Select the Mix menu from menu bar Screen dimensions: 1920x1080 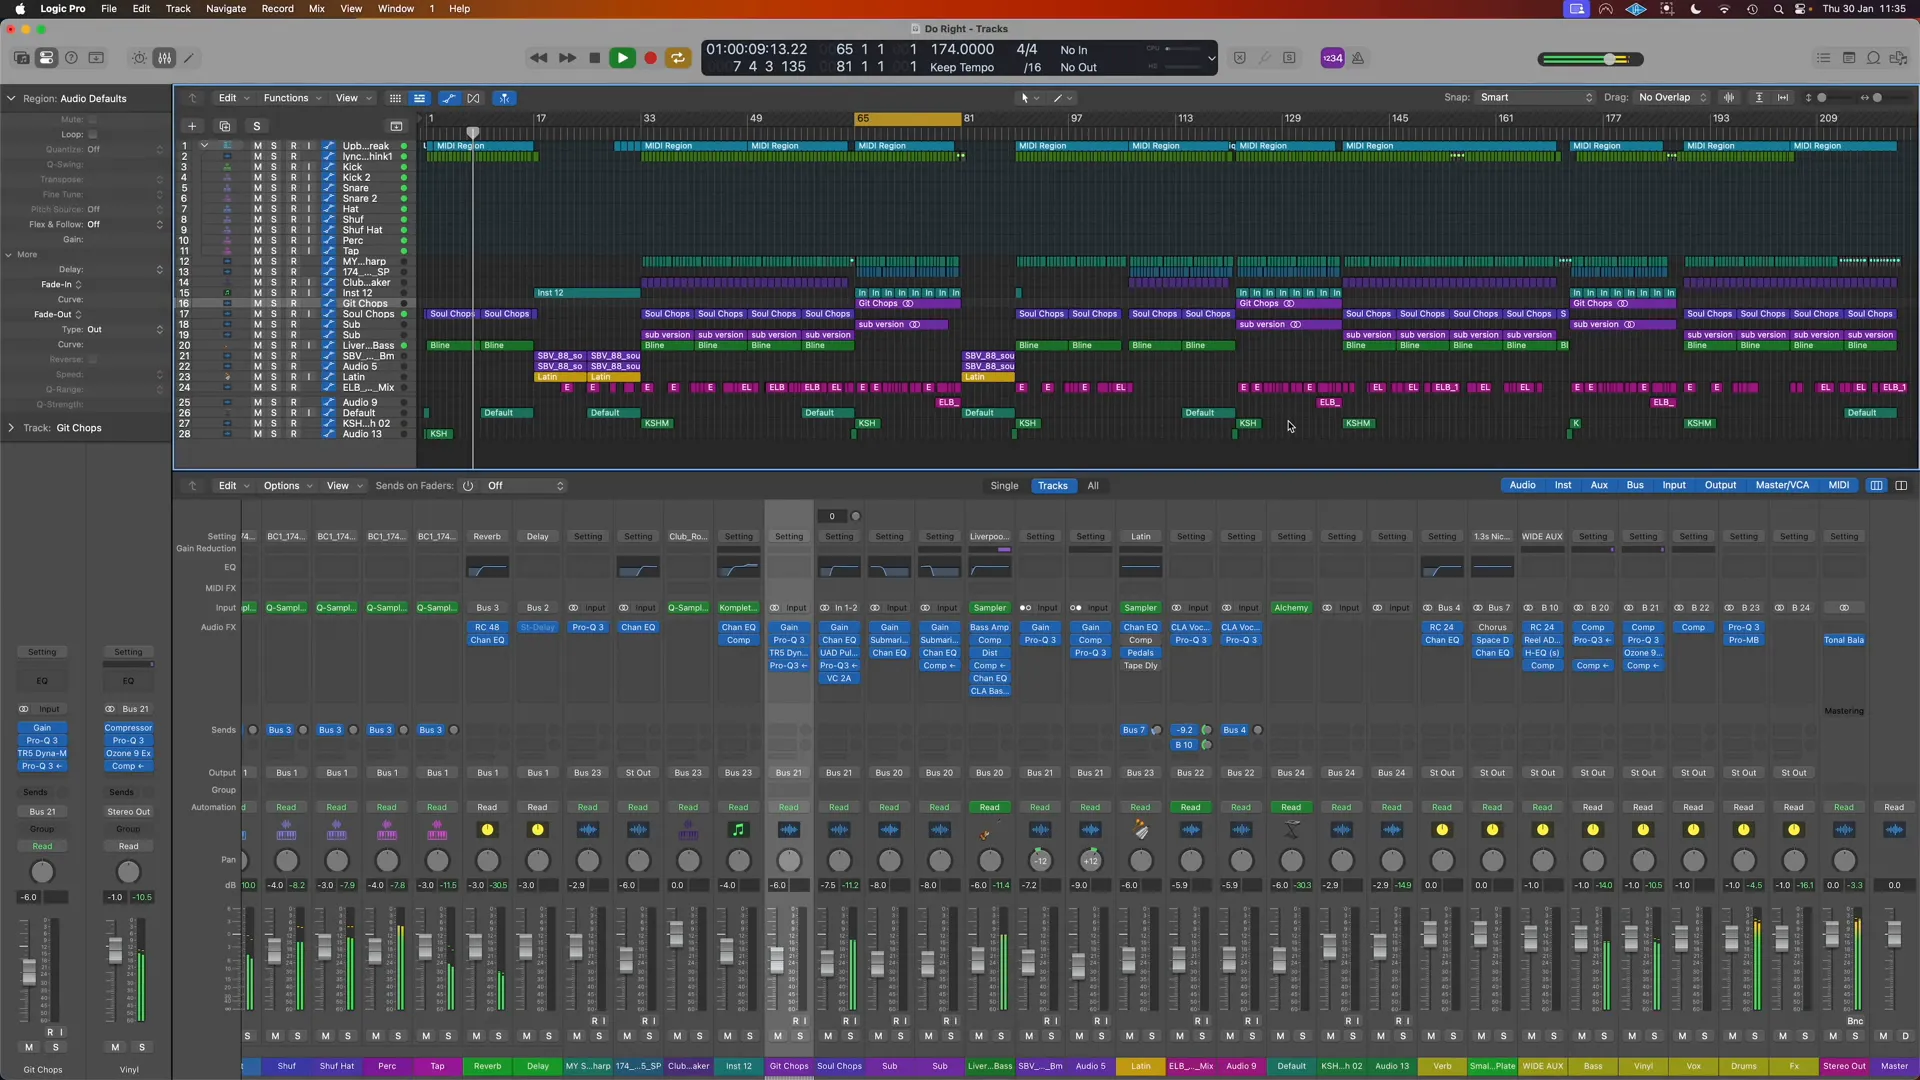pos(316,9)
